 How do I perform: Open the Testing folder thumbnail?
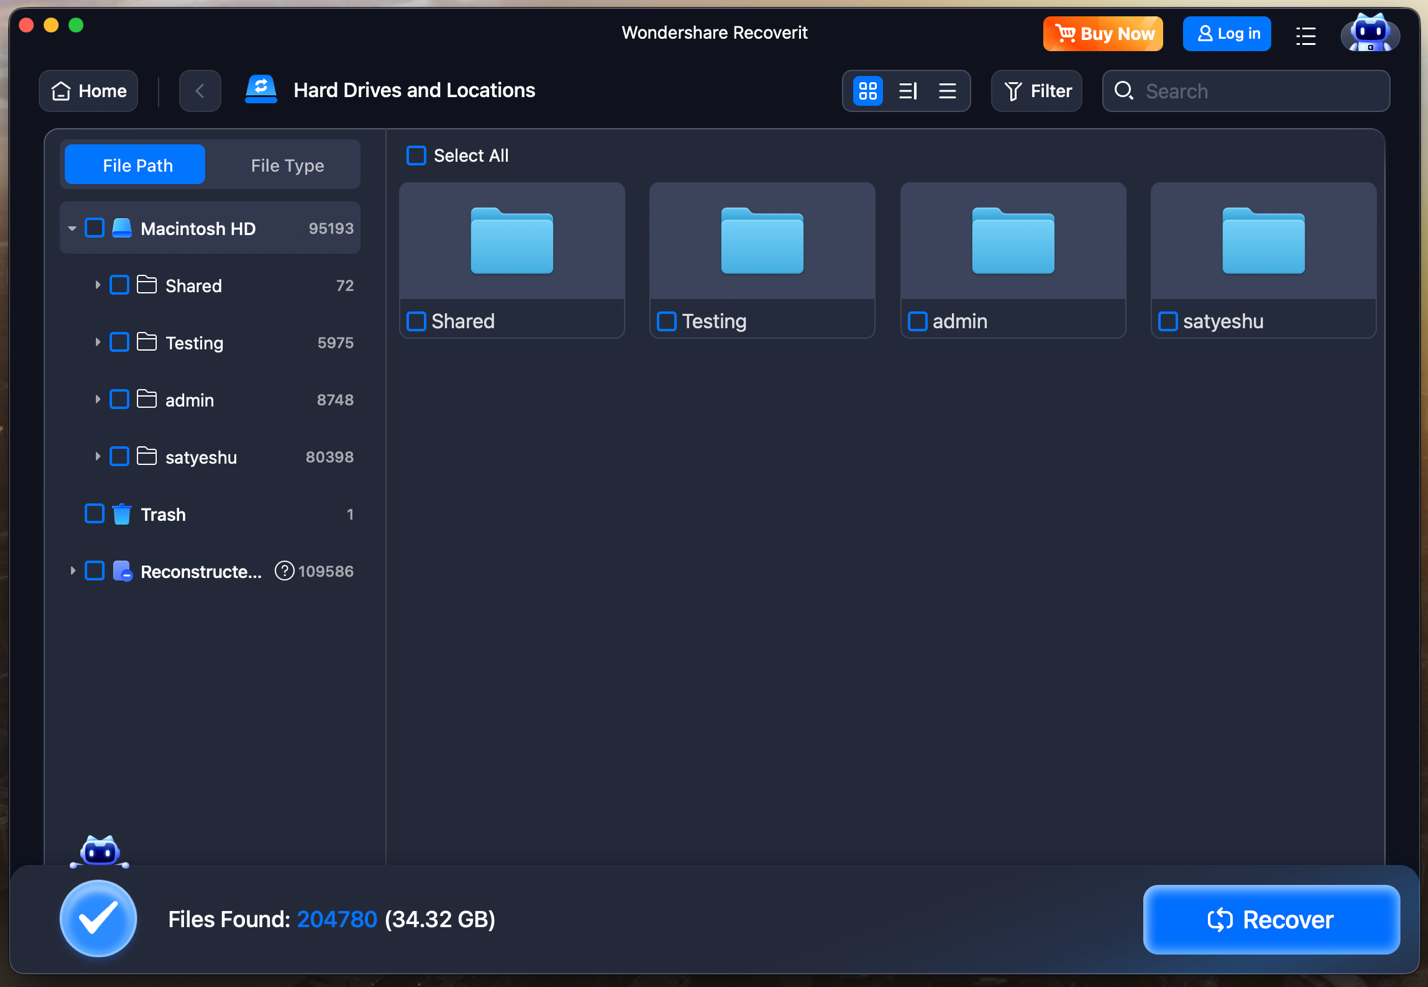[x=762, y=241]
